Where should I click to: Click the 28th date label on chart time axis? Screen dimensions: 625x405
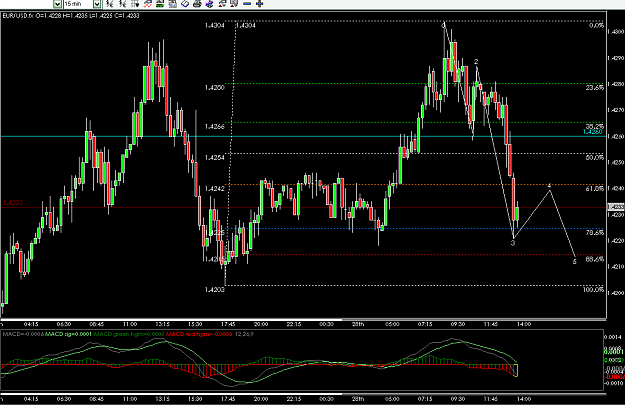click(358, 324)
